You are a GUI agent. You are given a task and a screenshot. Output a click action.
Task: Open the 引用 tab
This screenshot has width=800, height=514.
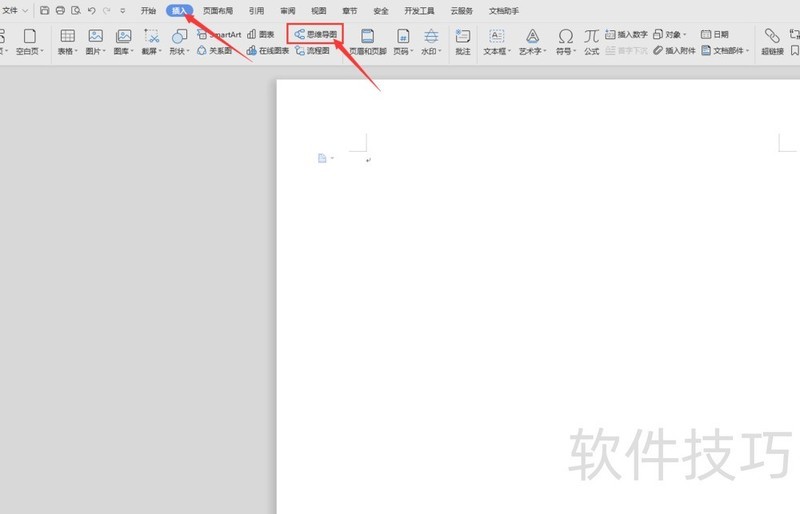click(256, 11)
